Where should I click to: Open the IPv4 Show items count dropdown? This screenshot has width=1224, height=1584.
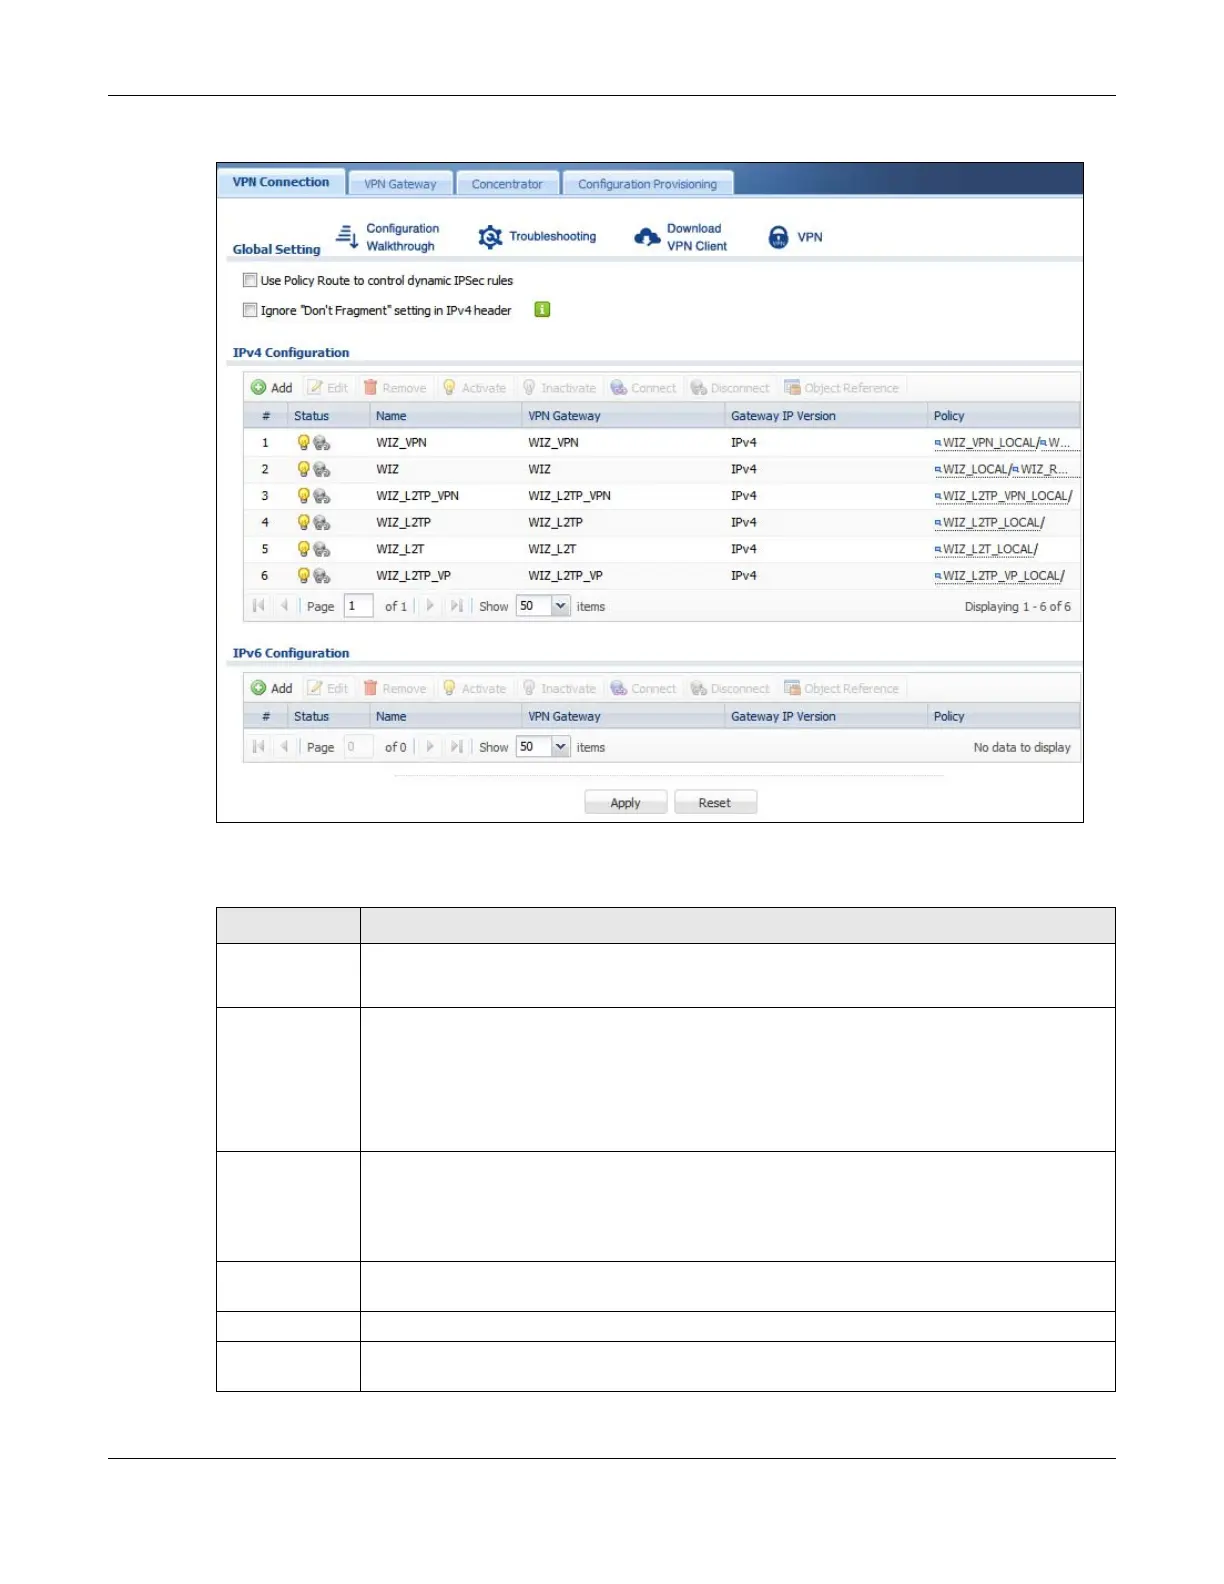560,606
